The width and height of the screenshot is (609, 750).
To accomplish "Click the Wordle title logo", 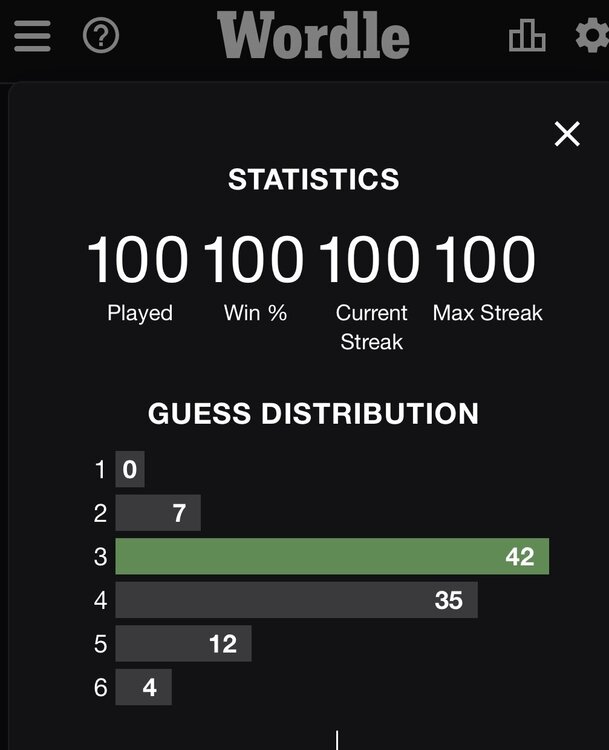I will click(313, 36).
